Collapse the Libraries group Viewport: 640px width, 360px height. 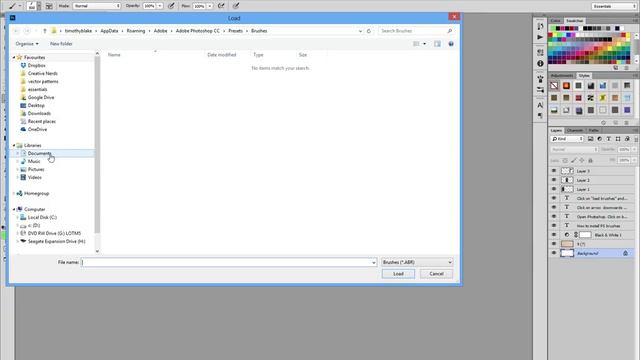[14, 145]
